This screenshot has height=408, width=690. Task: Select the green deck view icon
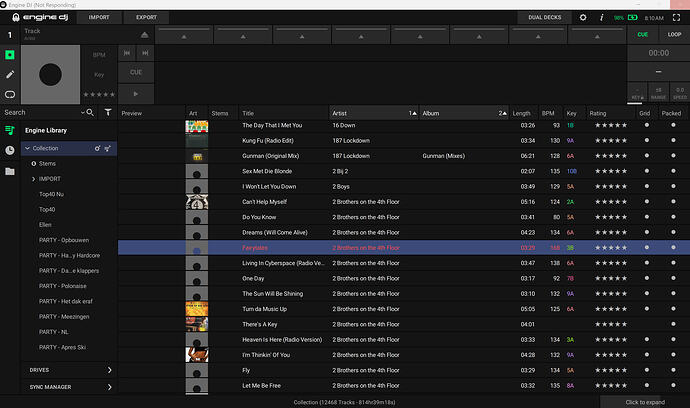(x=10, y=55)
